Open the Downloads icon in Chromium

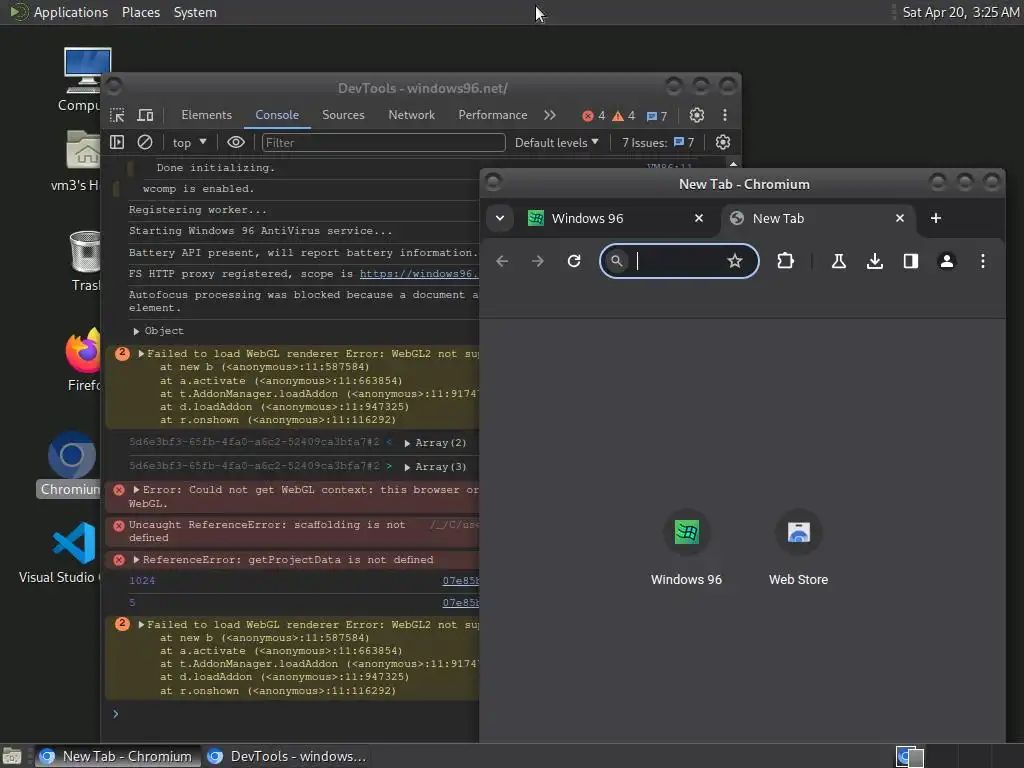pyautogui.click(x=874, y=261)
